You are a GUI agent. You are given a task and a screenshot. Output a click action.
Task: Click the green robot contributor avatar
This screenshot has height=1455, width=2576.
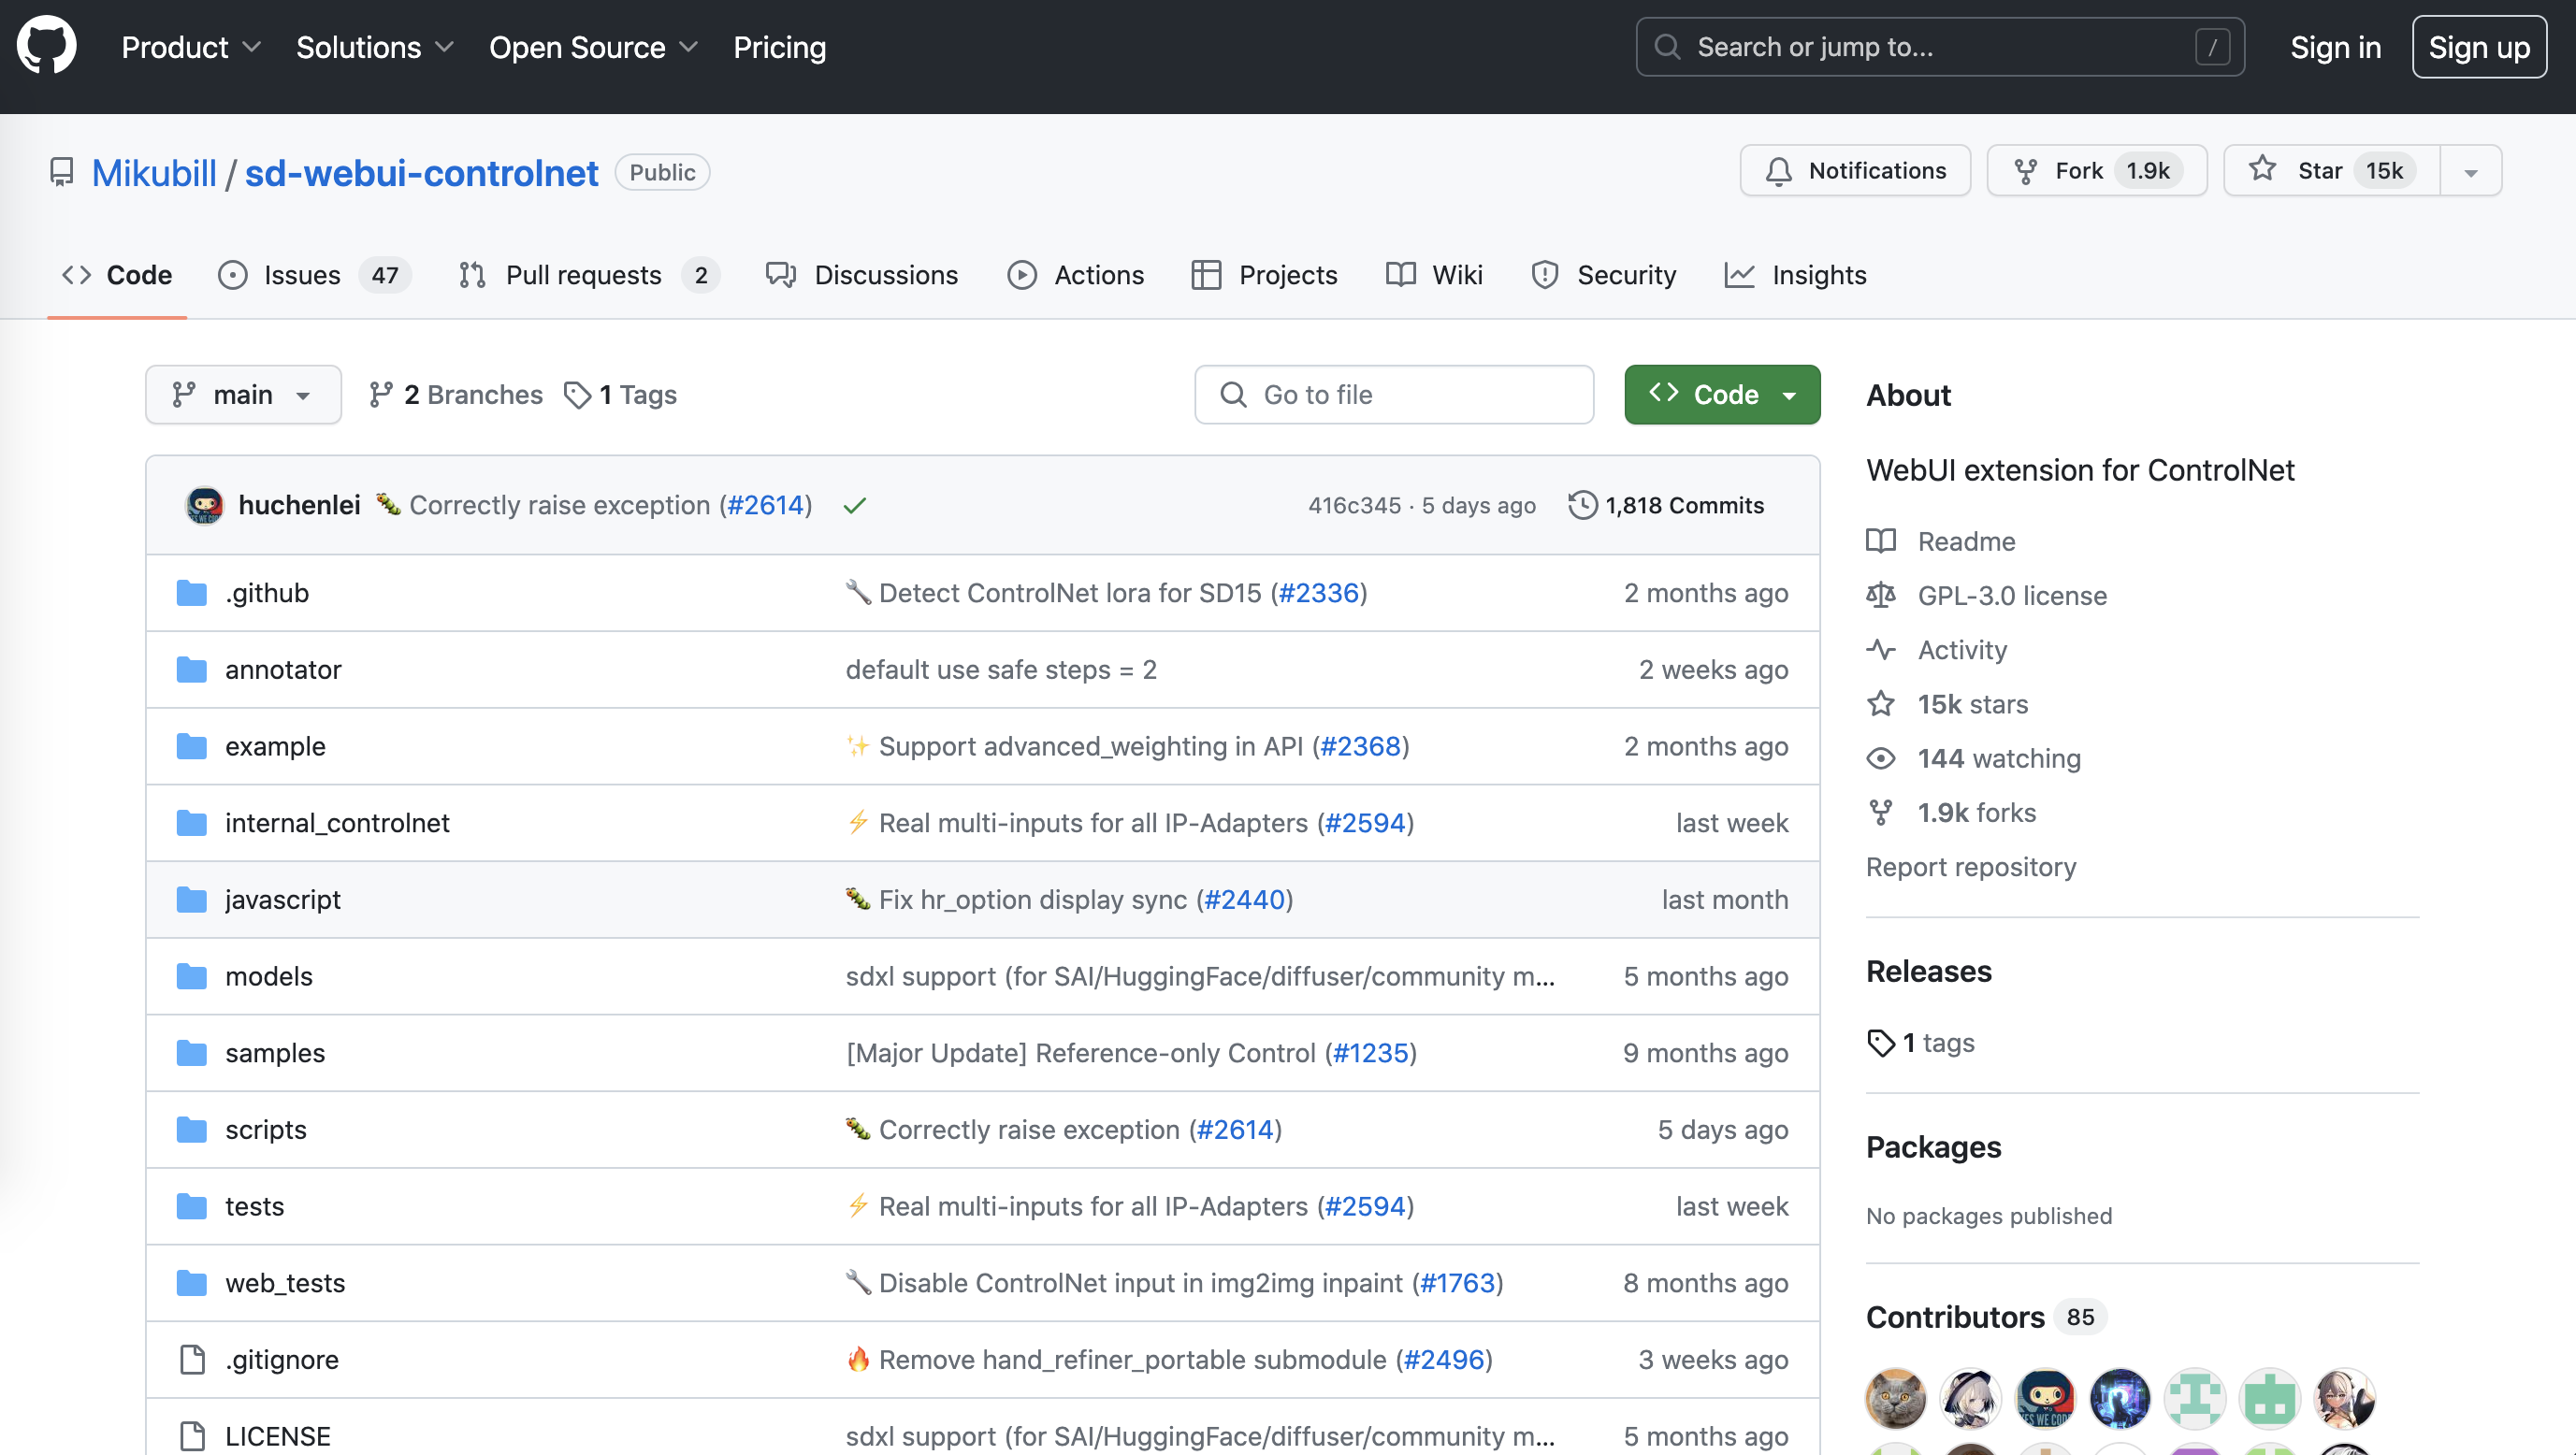click(x=2270, y=1398)
